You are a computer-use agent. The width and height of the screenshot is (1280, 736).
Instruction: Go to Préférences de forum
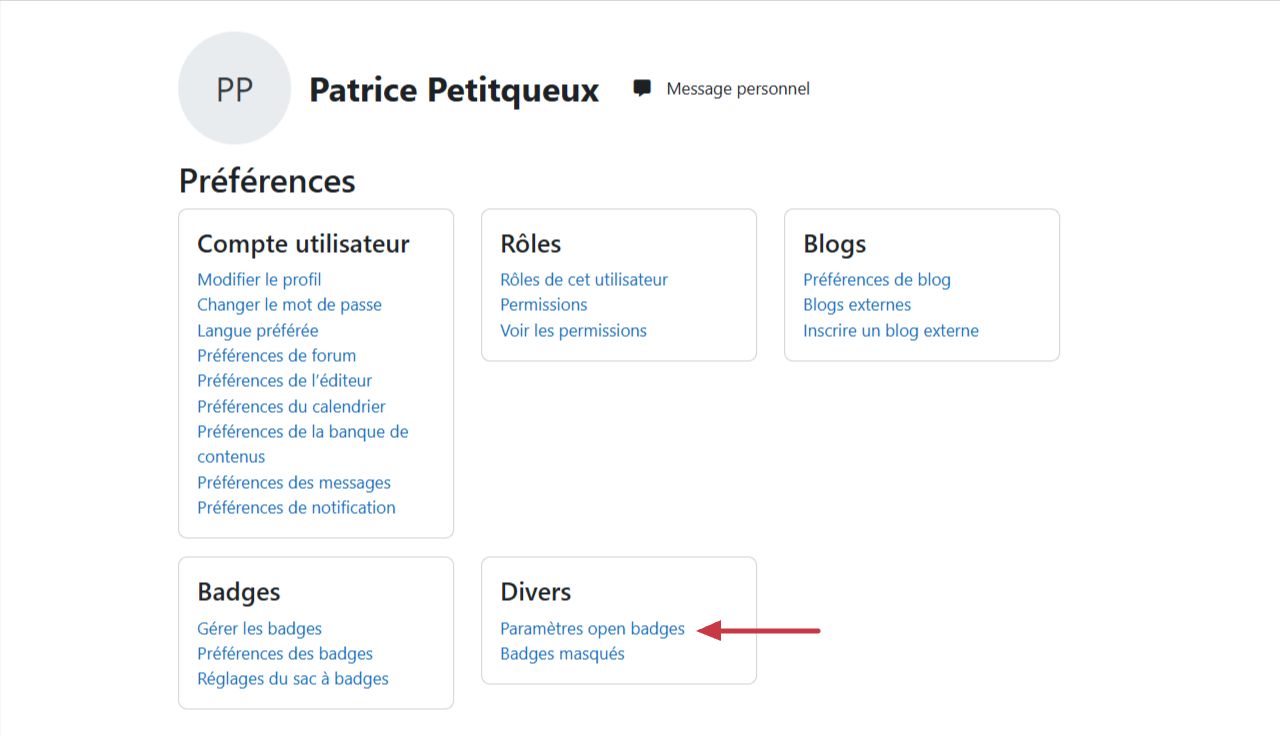(x=276, y=356)
